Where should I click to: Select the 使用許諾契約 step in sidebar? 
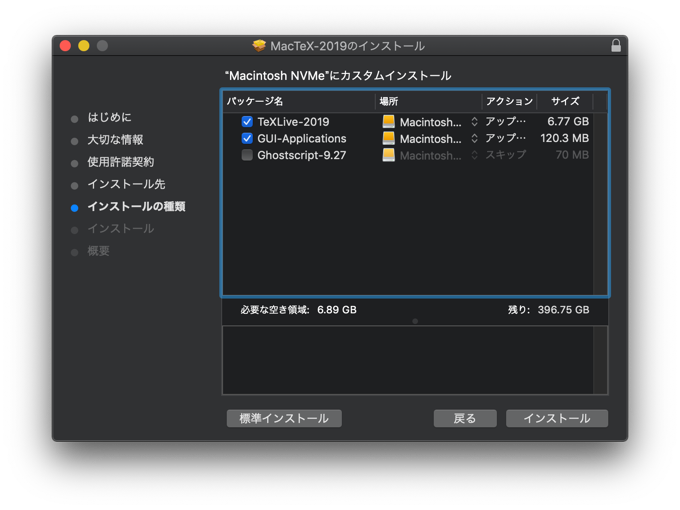pyautogui.click(x=121, y=162)
